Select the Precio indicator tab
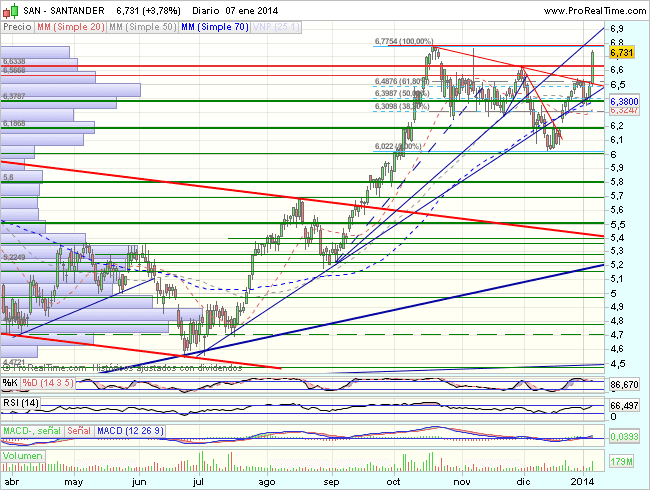 pos(17,27)
